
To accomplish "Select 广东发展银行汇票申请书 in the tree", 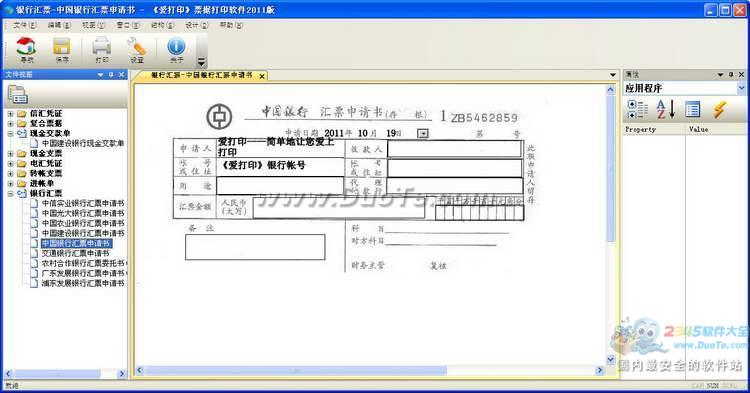I will (x=83, y=273).
